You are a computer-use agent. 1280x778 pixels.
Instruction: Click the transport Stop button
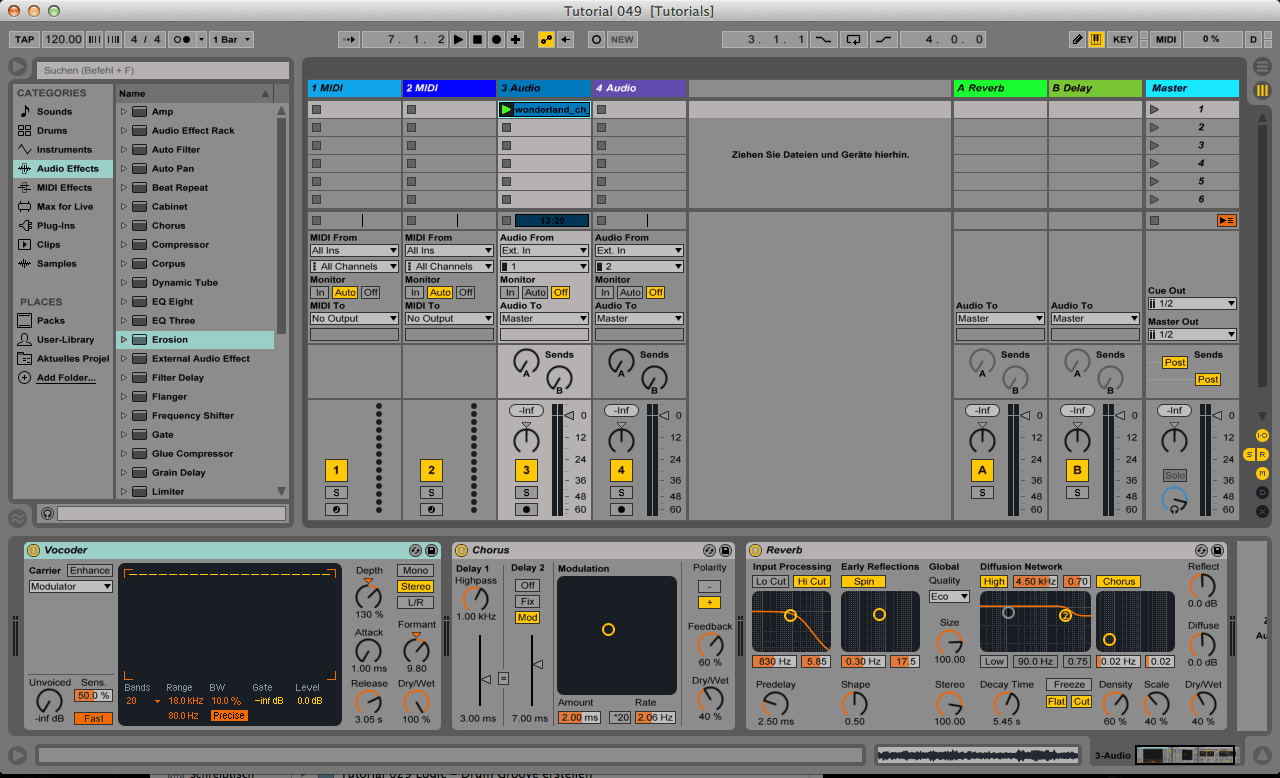tap(477, 40)
